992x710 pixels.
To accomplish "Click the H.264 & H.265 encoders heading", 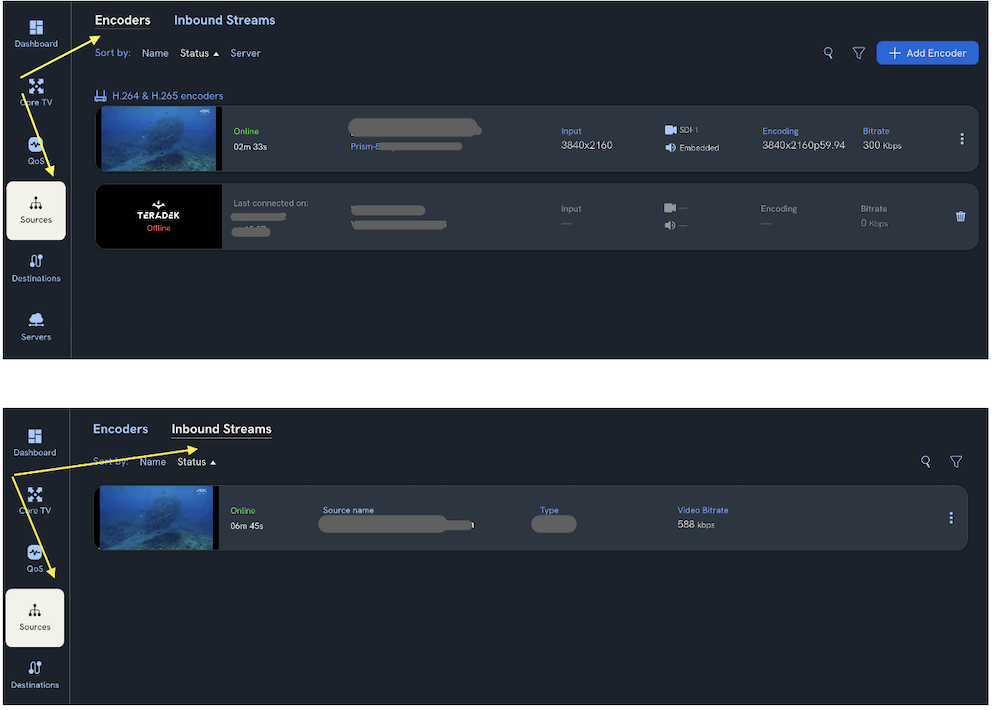I will 167,96.
